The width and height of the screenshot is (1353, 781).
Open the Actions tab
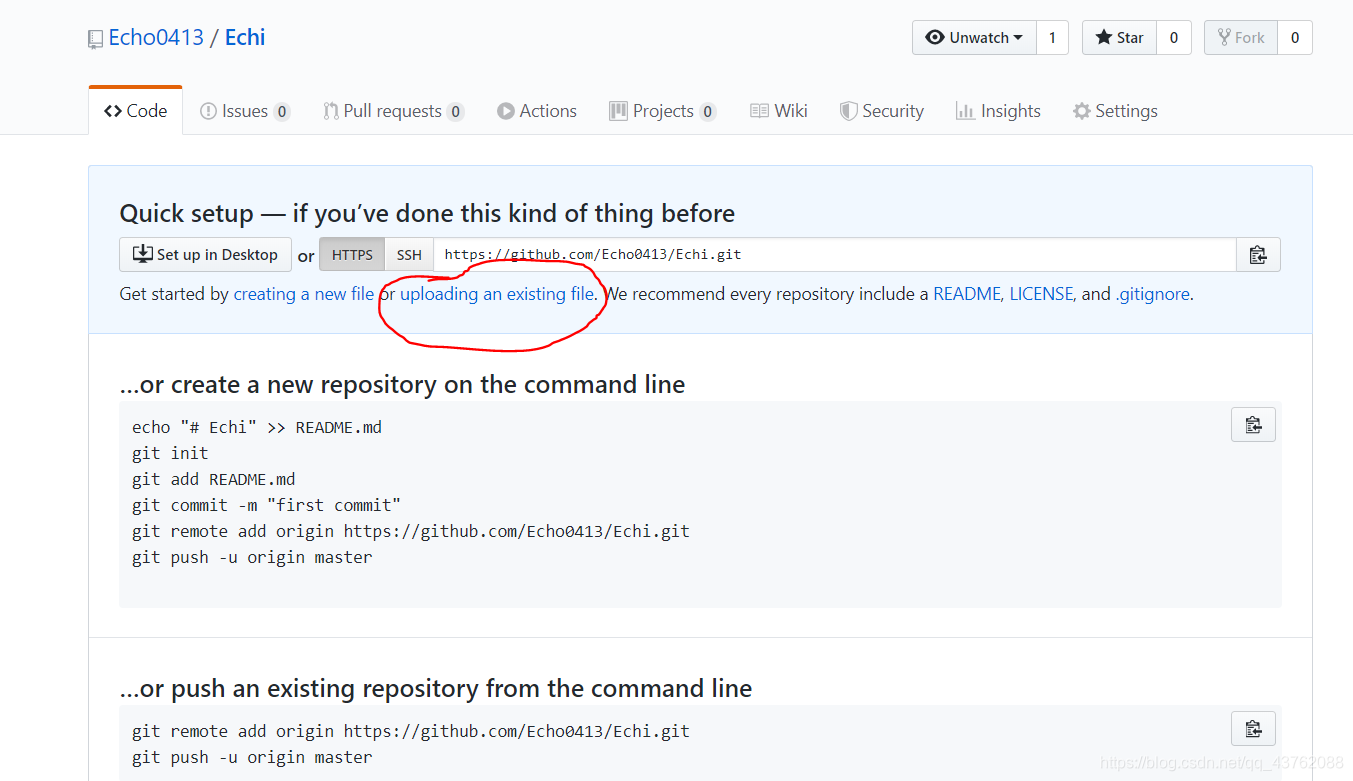(x=537, y=111)
